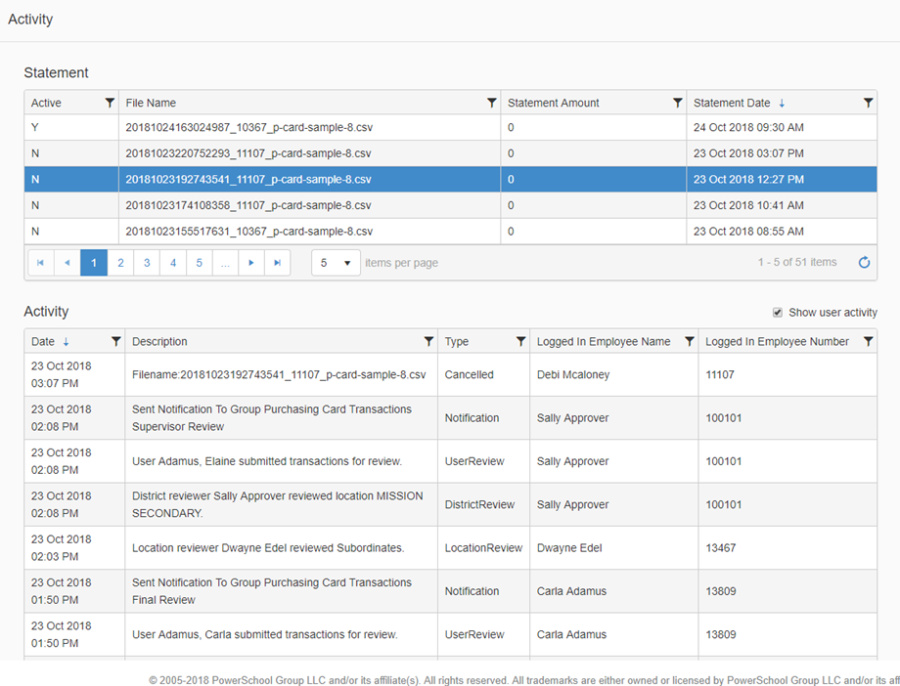Open filter on Description column
Viewport: 900px width, 686px height.
point(428,342)
